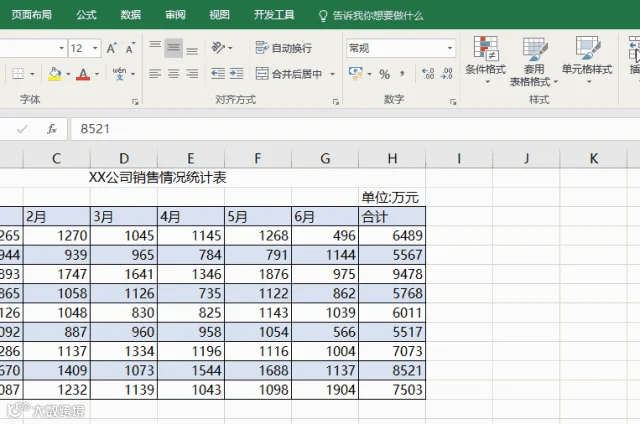Decrease font size with the smaller A icon

(131, 48)
